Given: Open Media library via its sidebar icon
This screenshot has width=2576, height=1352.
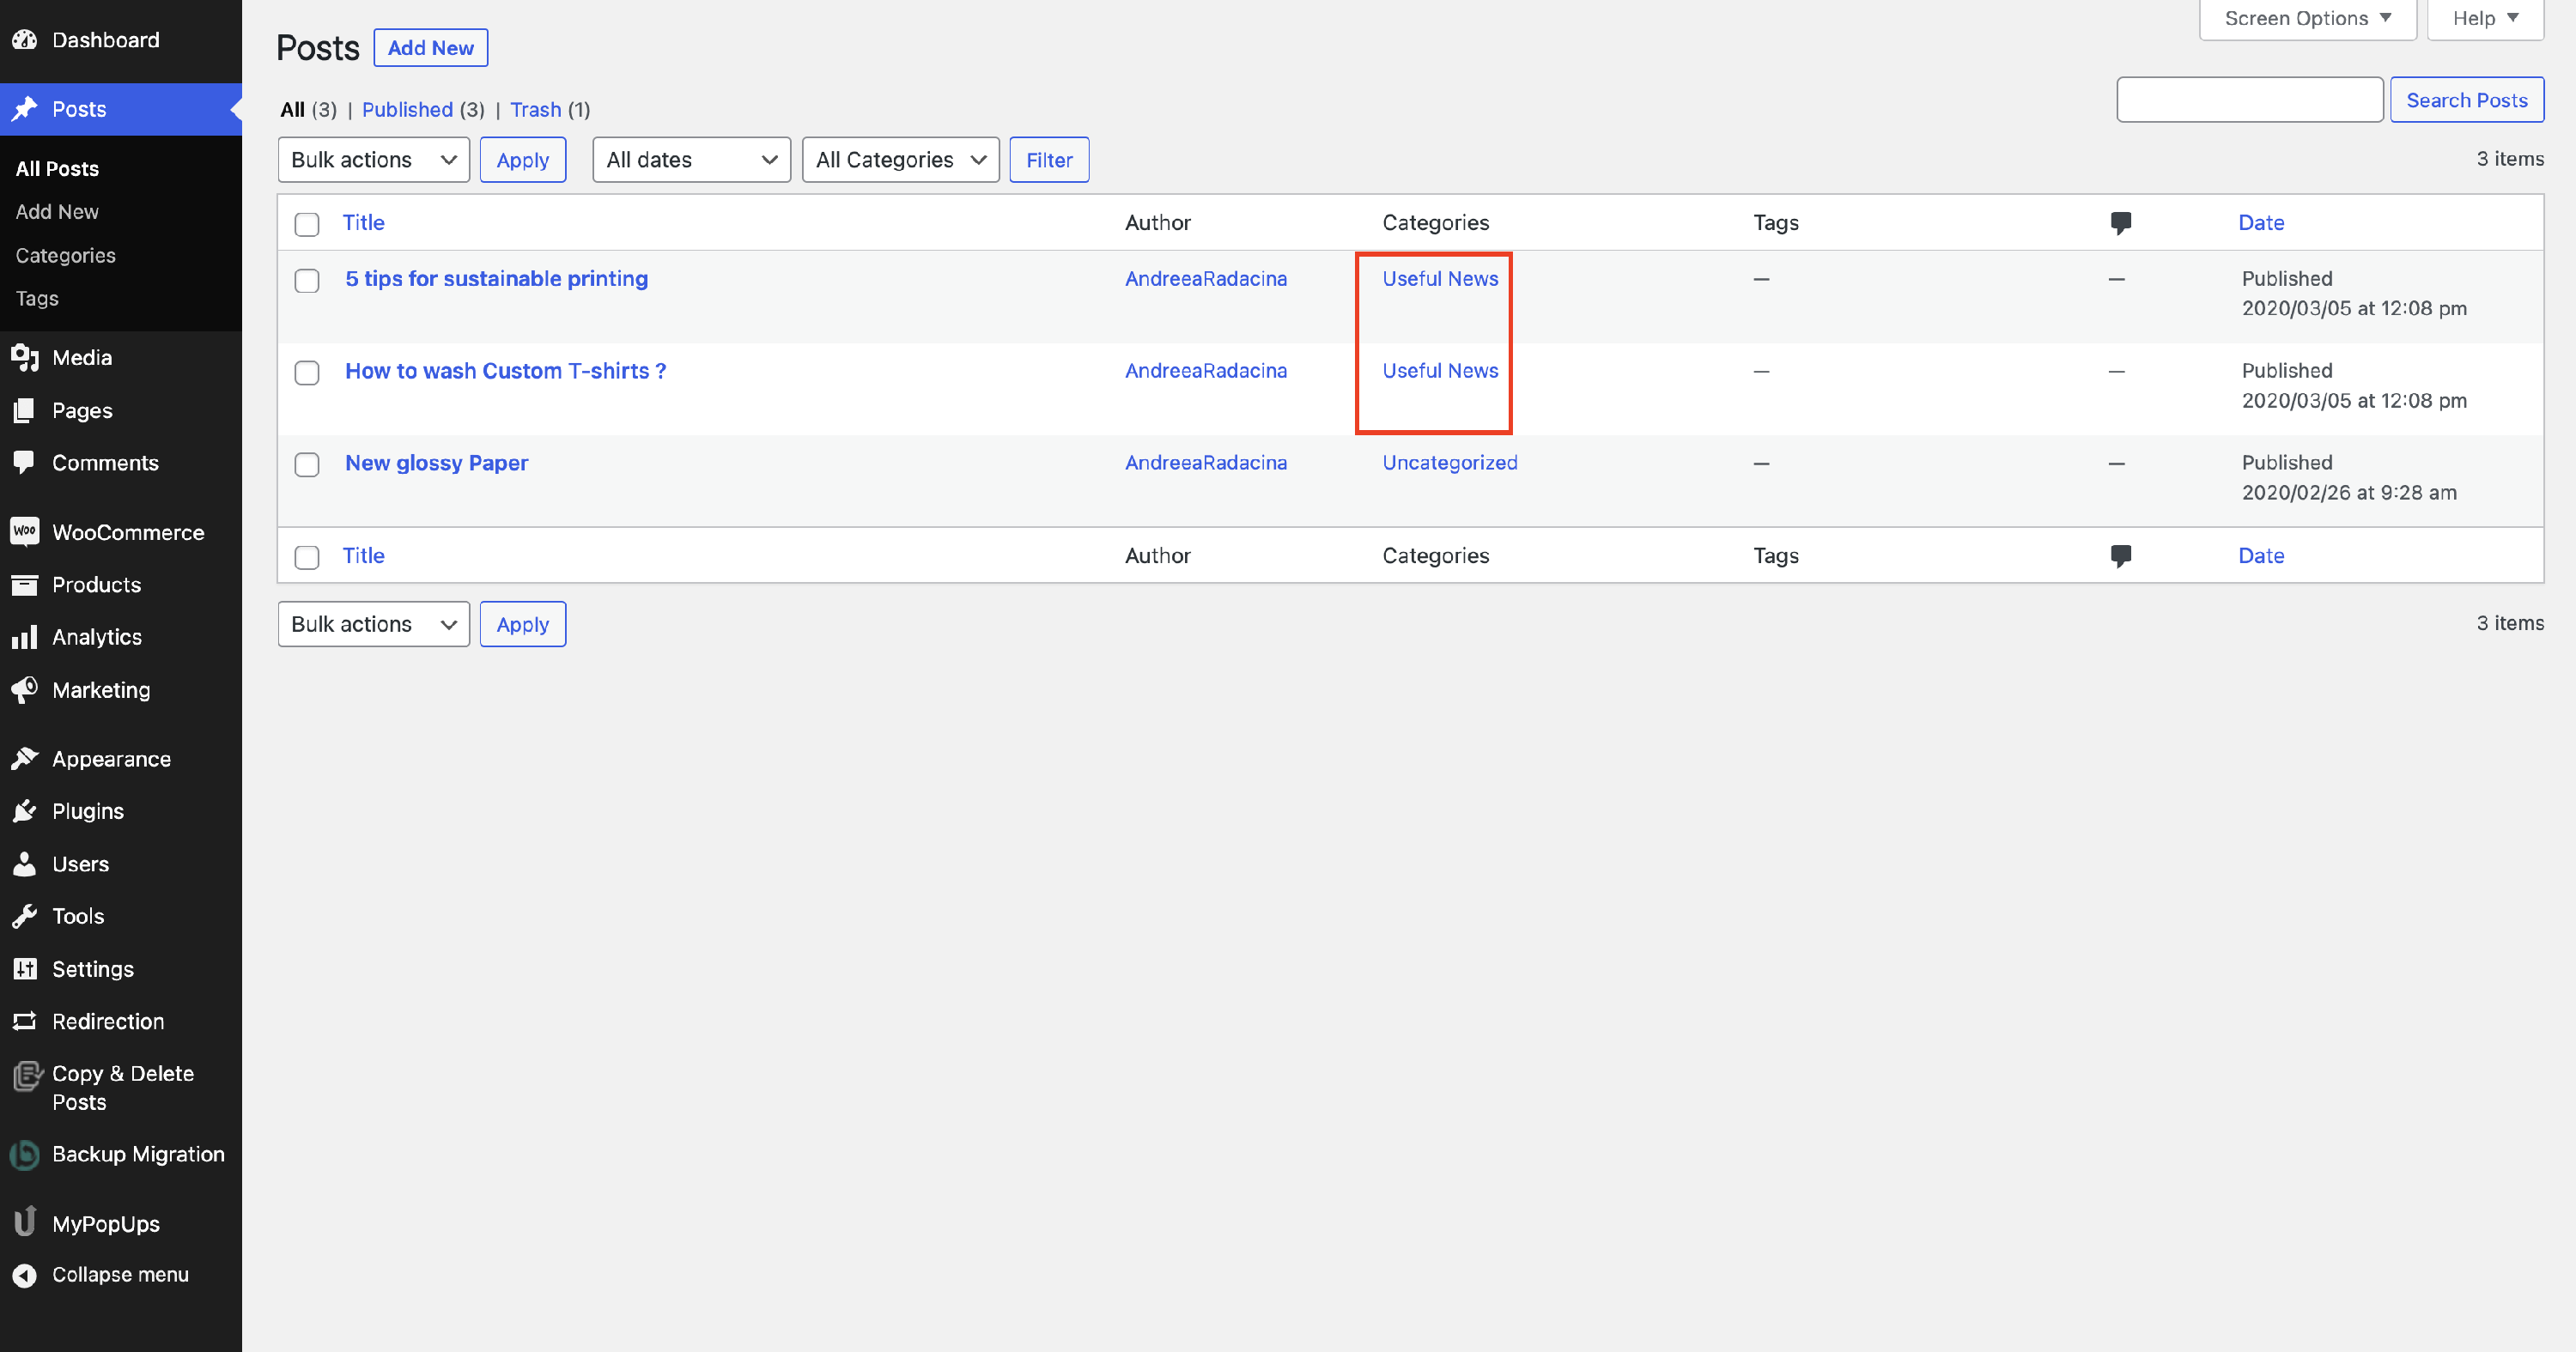Looking at the screenshot, I should tap(25, 358).
